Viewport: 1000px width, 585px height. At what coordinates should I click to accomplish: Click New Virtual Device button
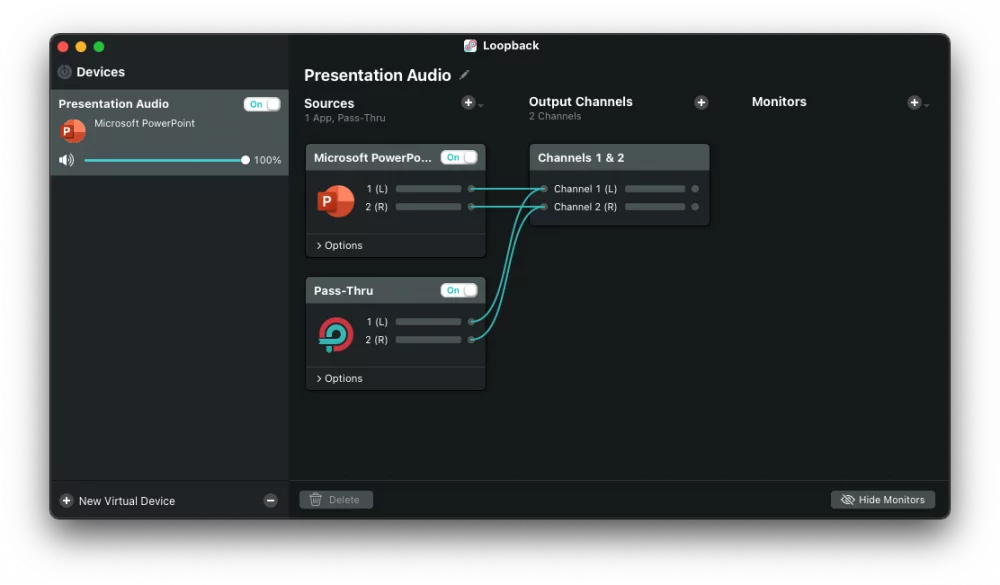point(117,501)
